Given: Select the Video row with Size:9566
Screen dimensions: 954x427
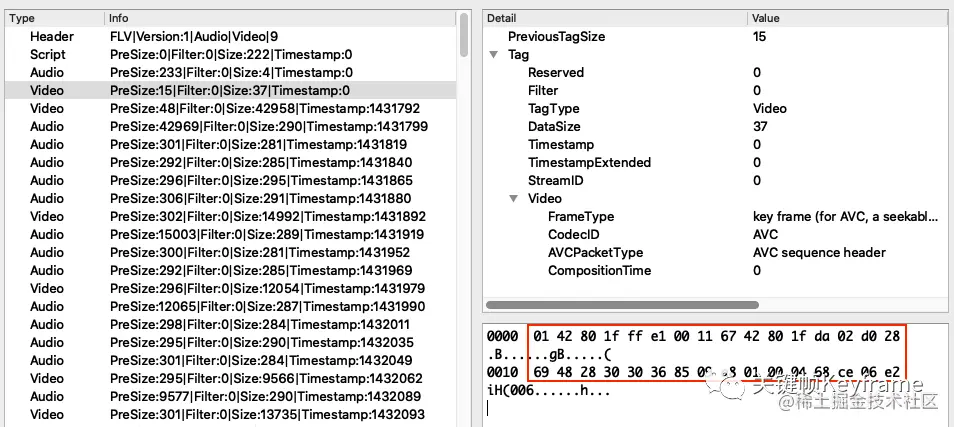Looking at the screenshot, I should (x=231, y=378).
